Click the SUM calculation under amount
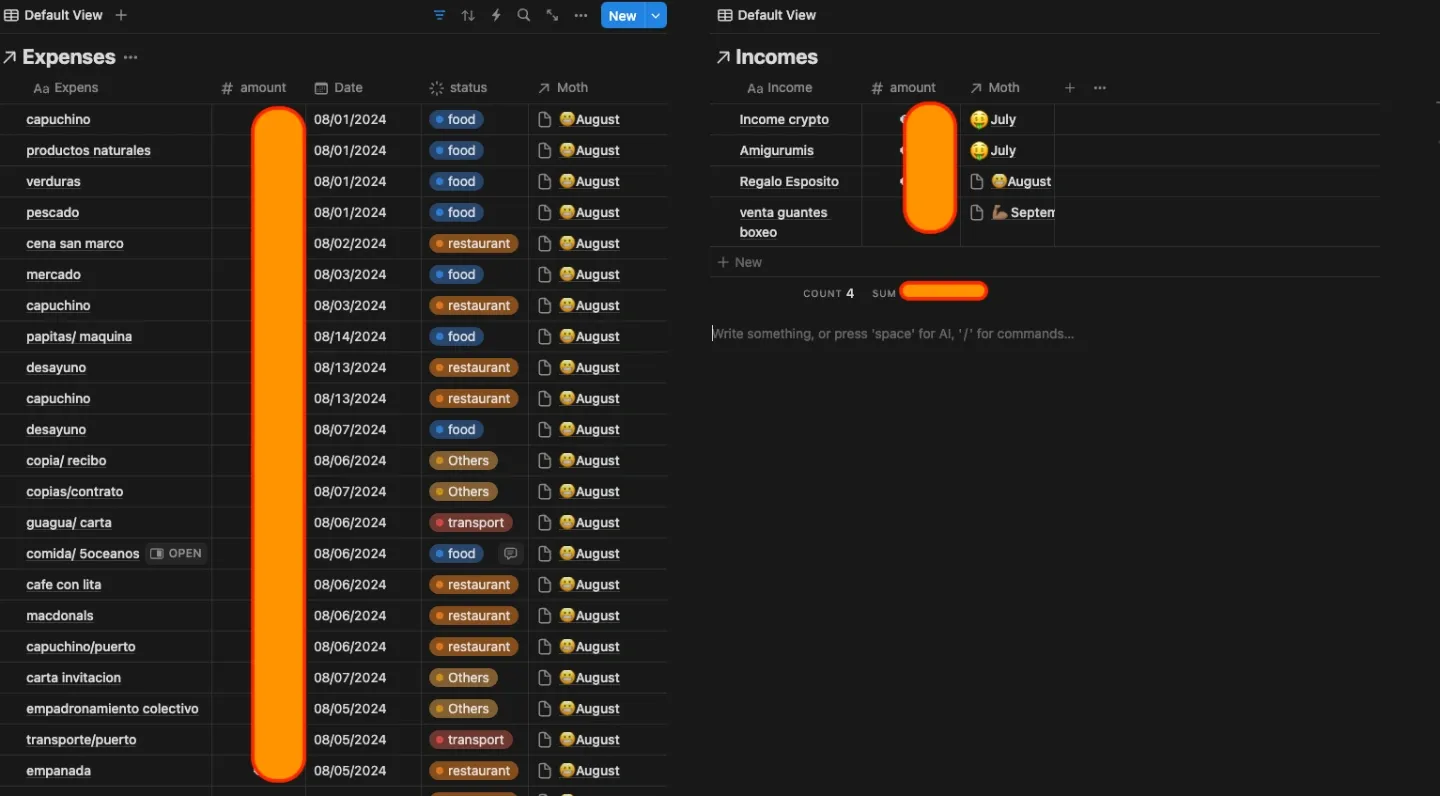This screenshot has height=796, width=1440. pos(930,292)
